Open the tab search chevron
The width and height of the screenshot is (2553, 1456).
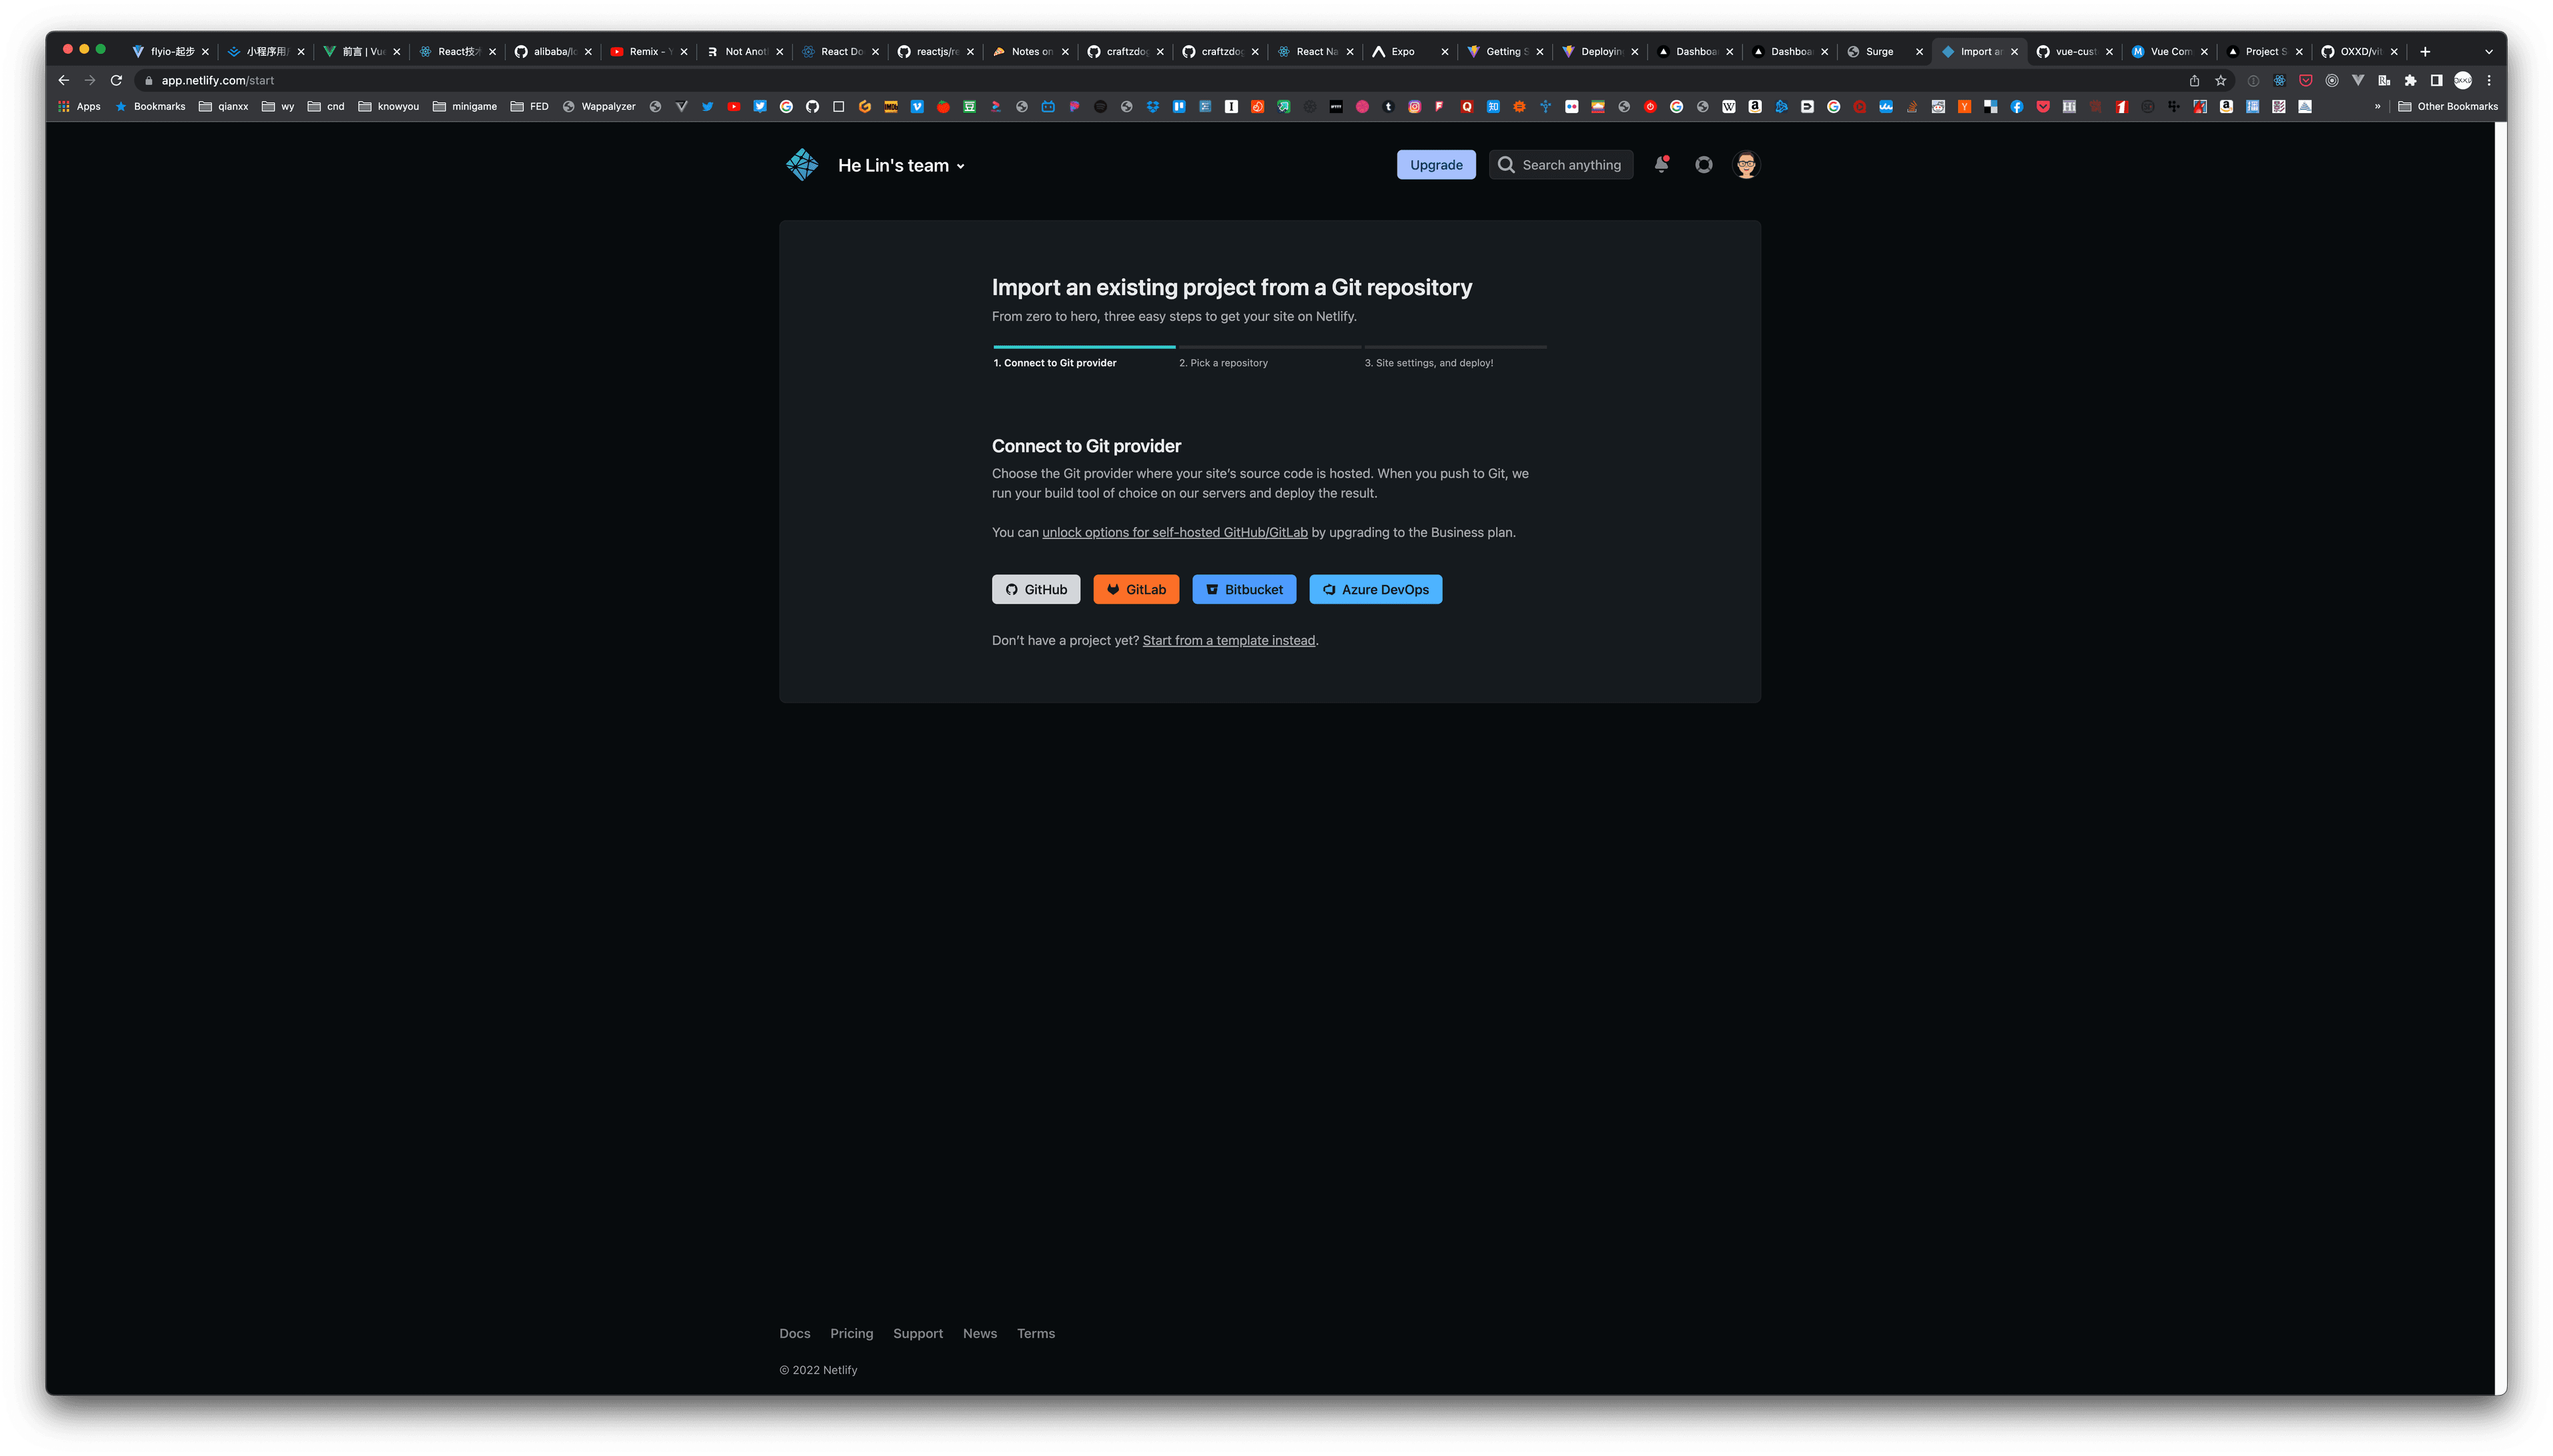click(x=2489, y=52)
